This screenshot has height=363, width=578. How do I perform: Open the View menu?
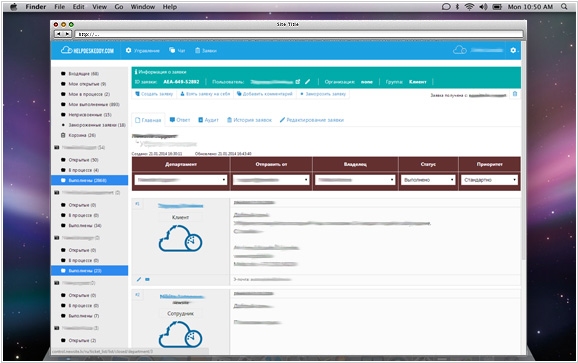100,7
